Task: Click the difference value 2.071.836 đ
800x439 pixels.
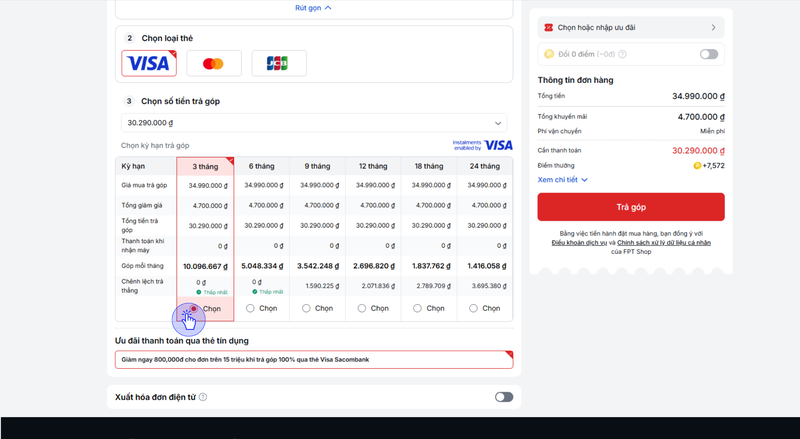Action: [x=378, y=286]
